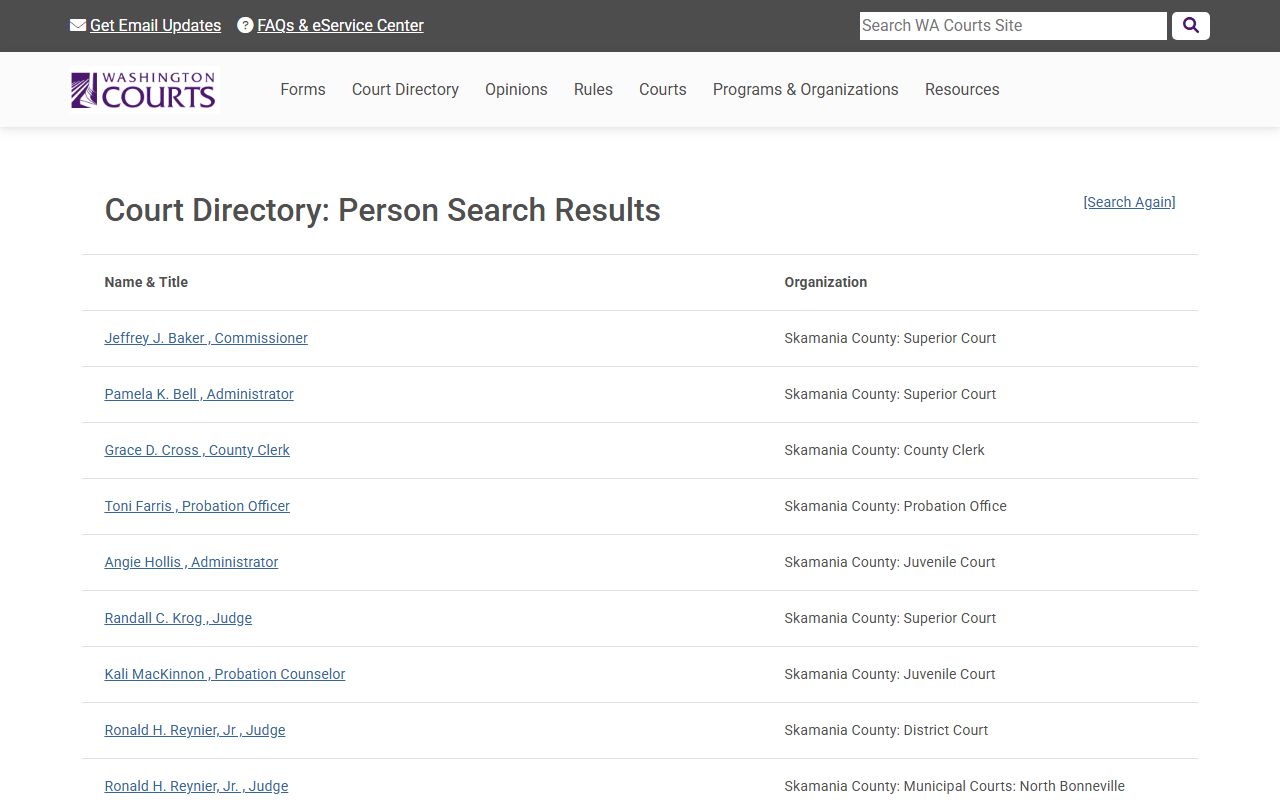Open Toni Farris, Probation Officer entry
The image size is (1280, 800).
coord(197,506)
